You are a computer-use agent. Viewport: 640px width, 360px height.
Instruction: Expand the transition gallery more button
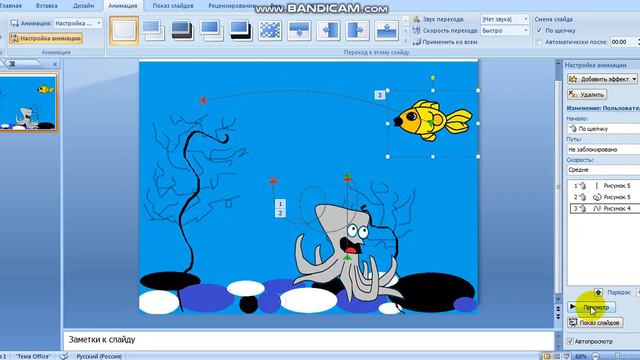pyautogui.click(x=406, y=41)
